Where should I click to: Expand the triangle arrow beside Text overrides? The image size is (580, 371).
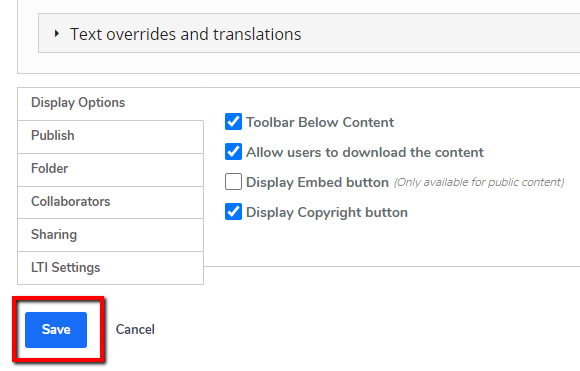point(57,34)
